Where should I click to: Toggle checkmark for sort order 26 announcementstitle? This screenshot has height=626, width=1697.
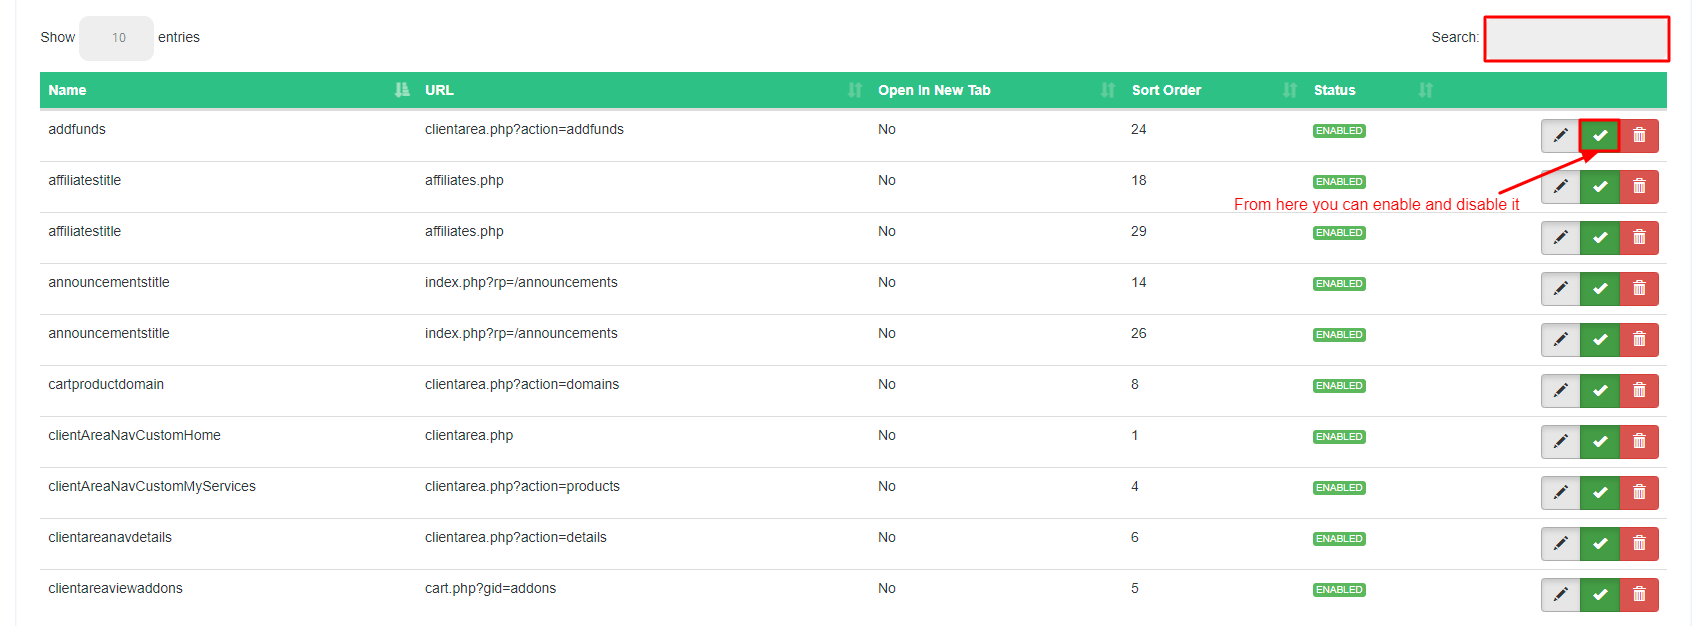pyautogui.click(x=1600, y=340)
